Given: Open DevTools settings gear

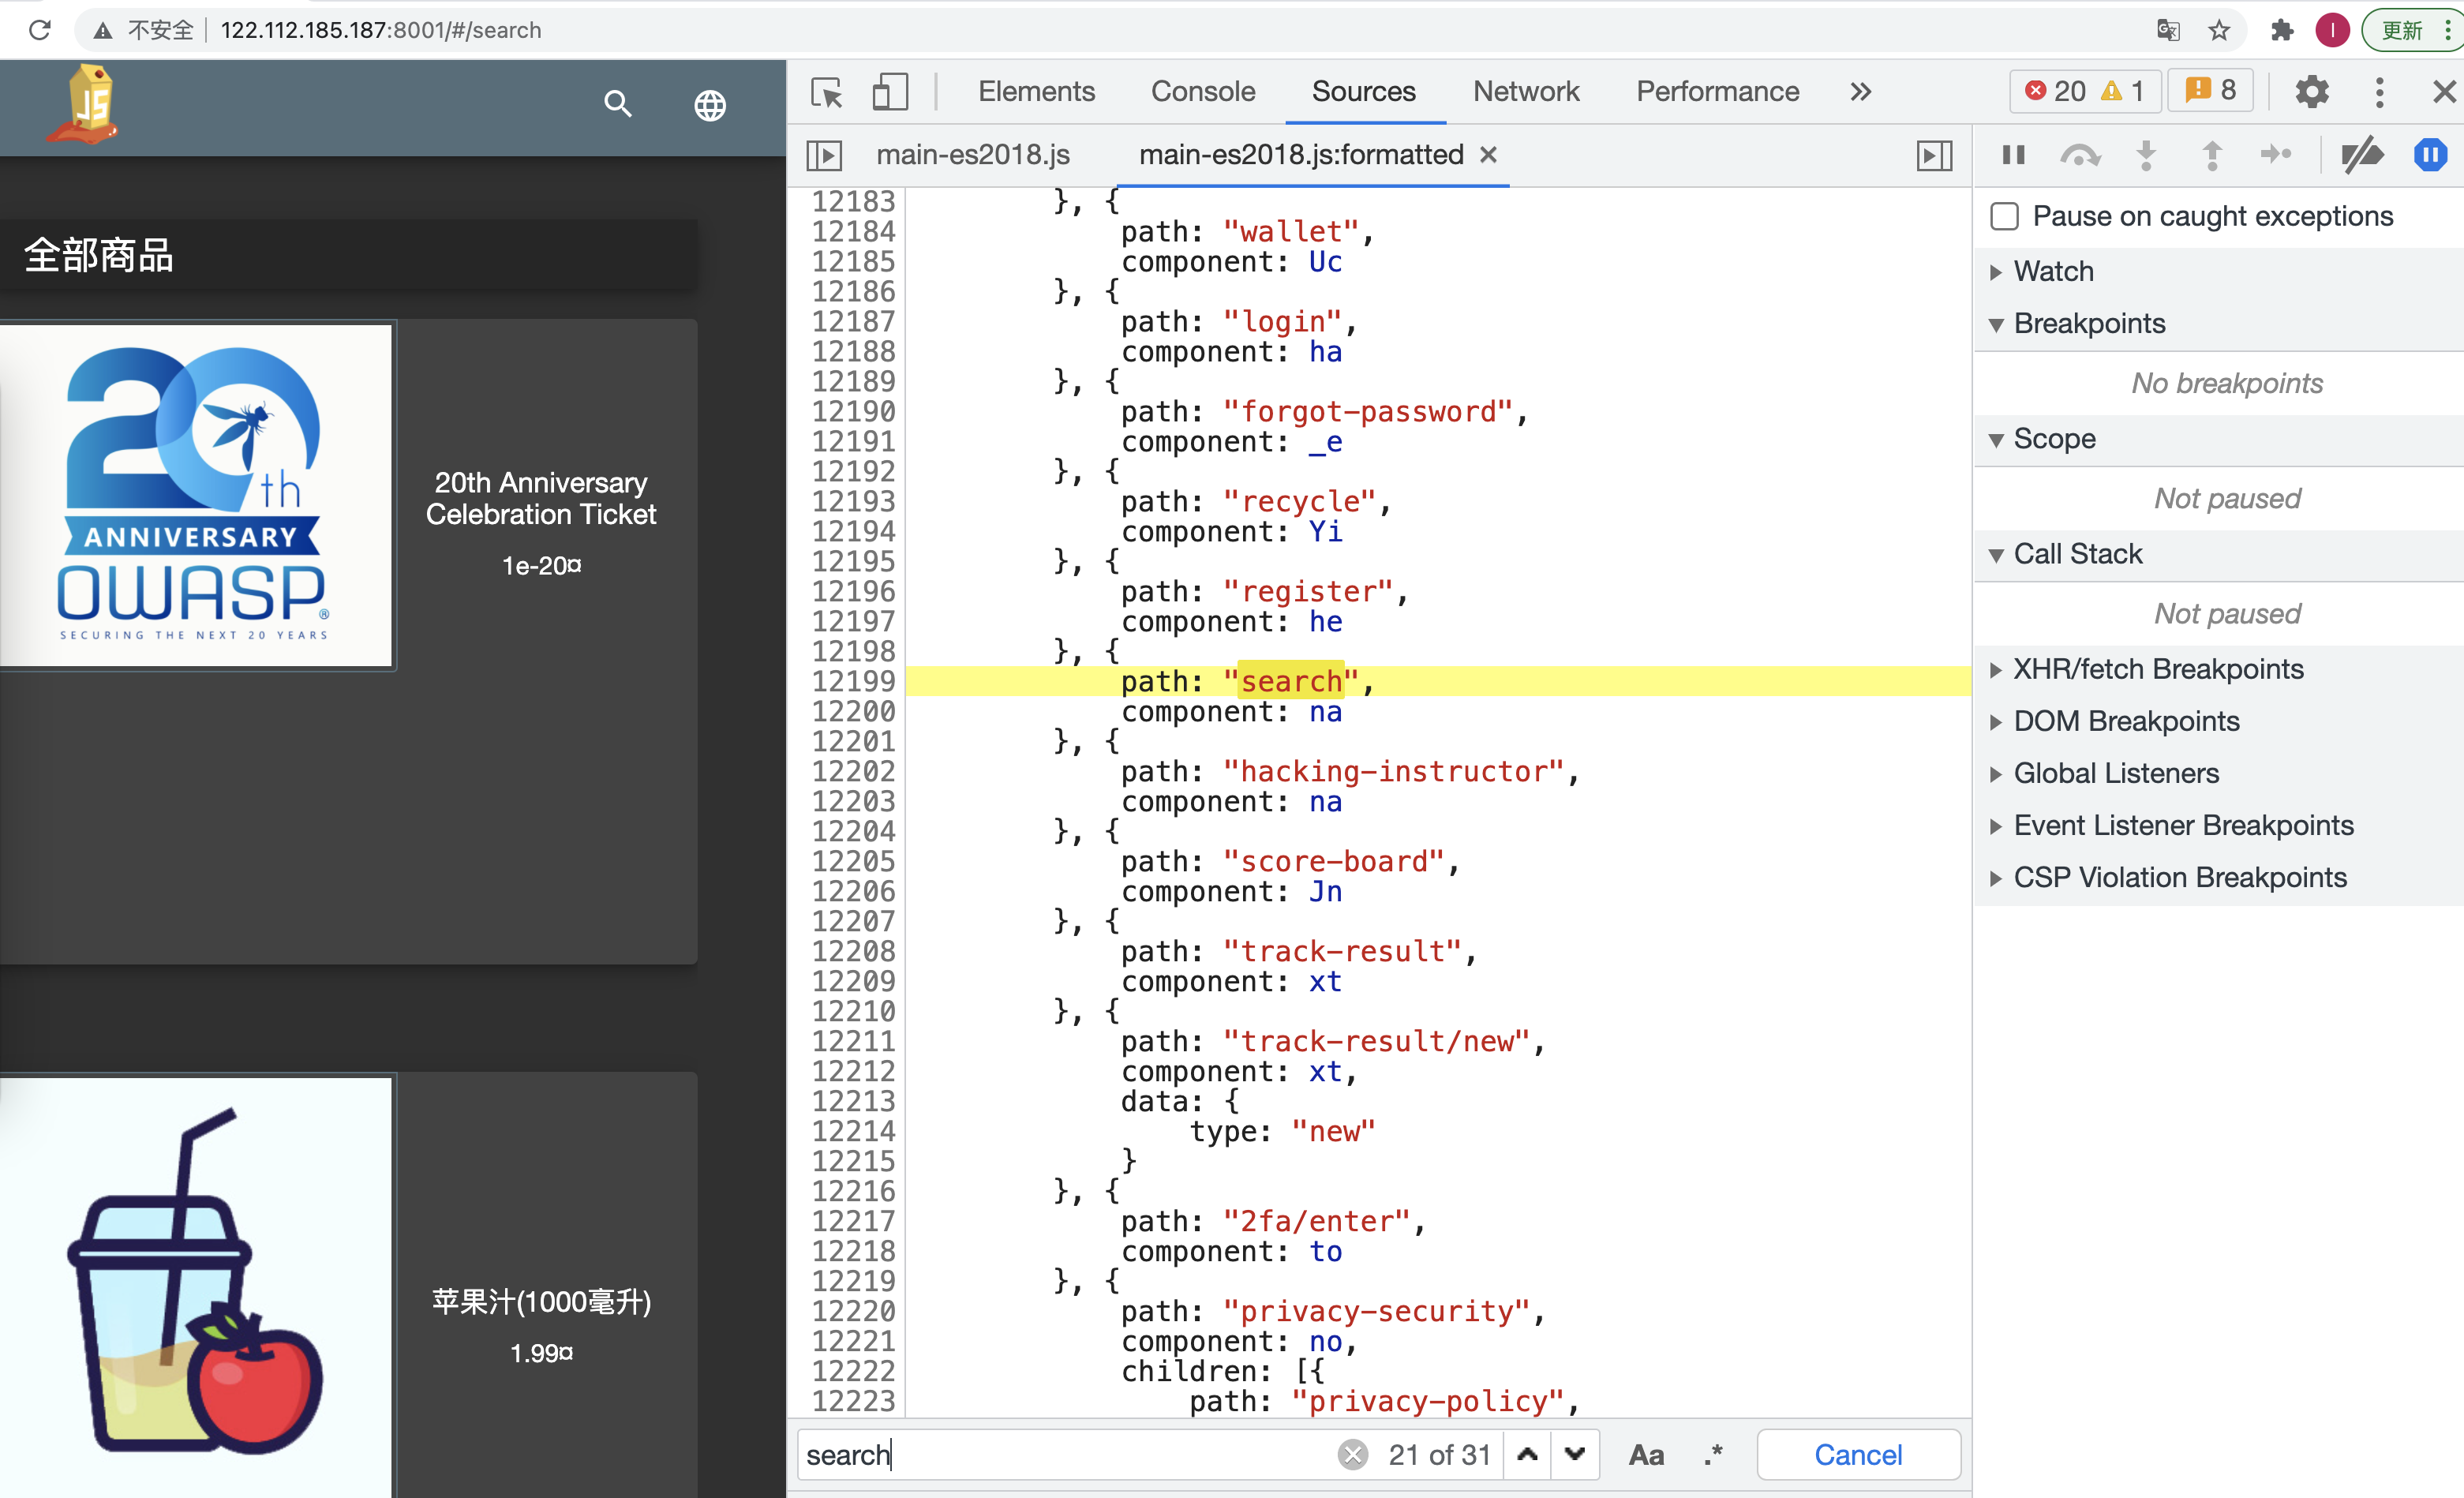Looking at the screenshot, I should [2311, 92].
